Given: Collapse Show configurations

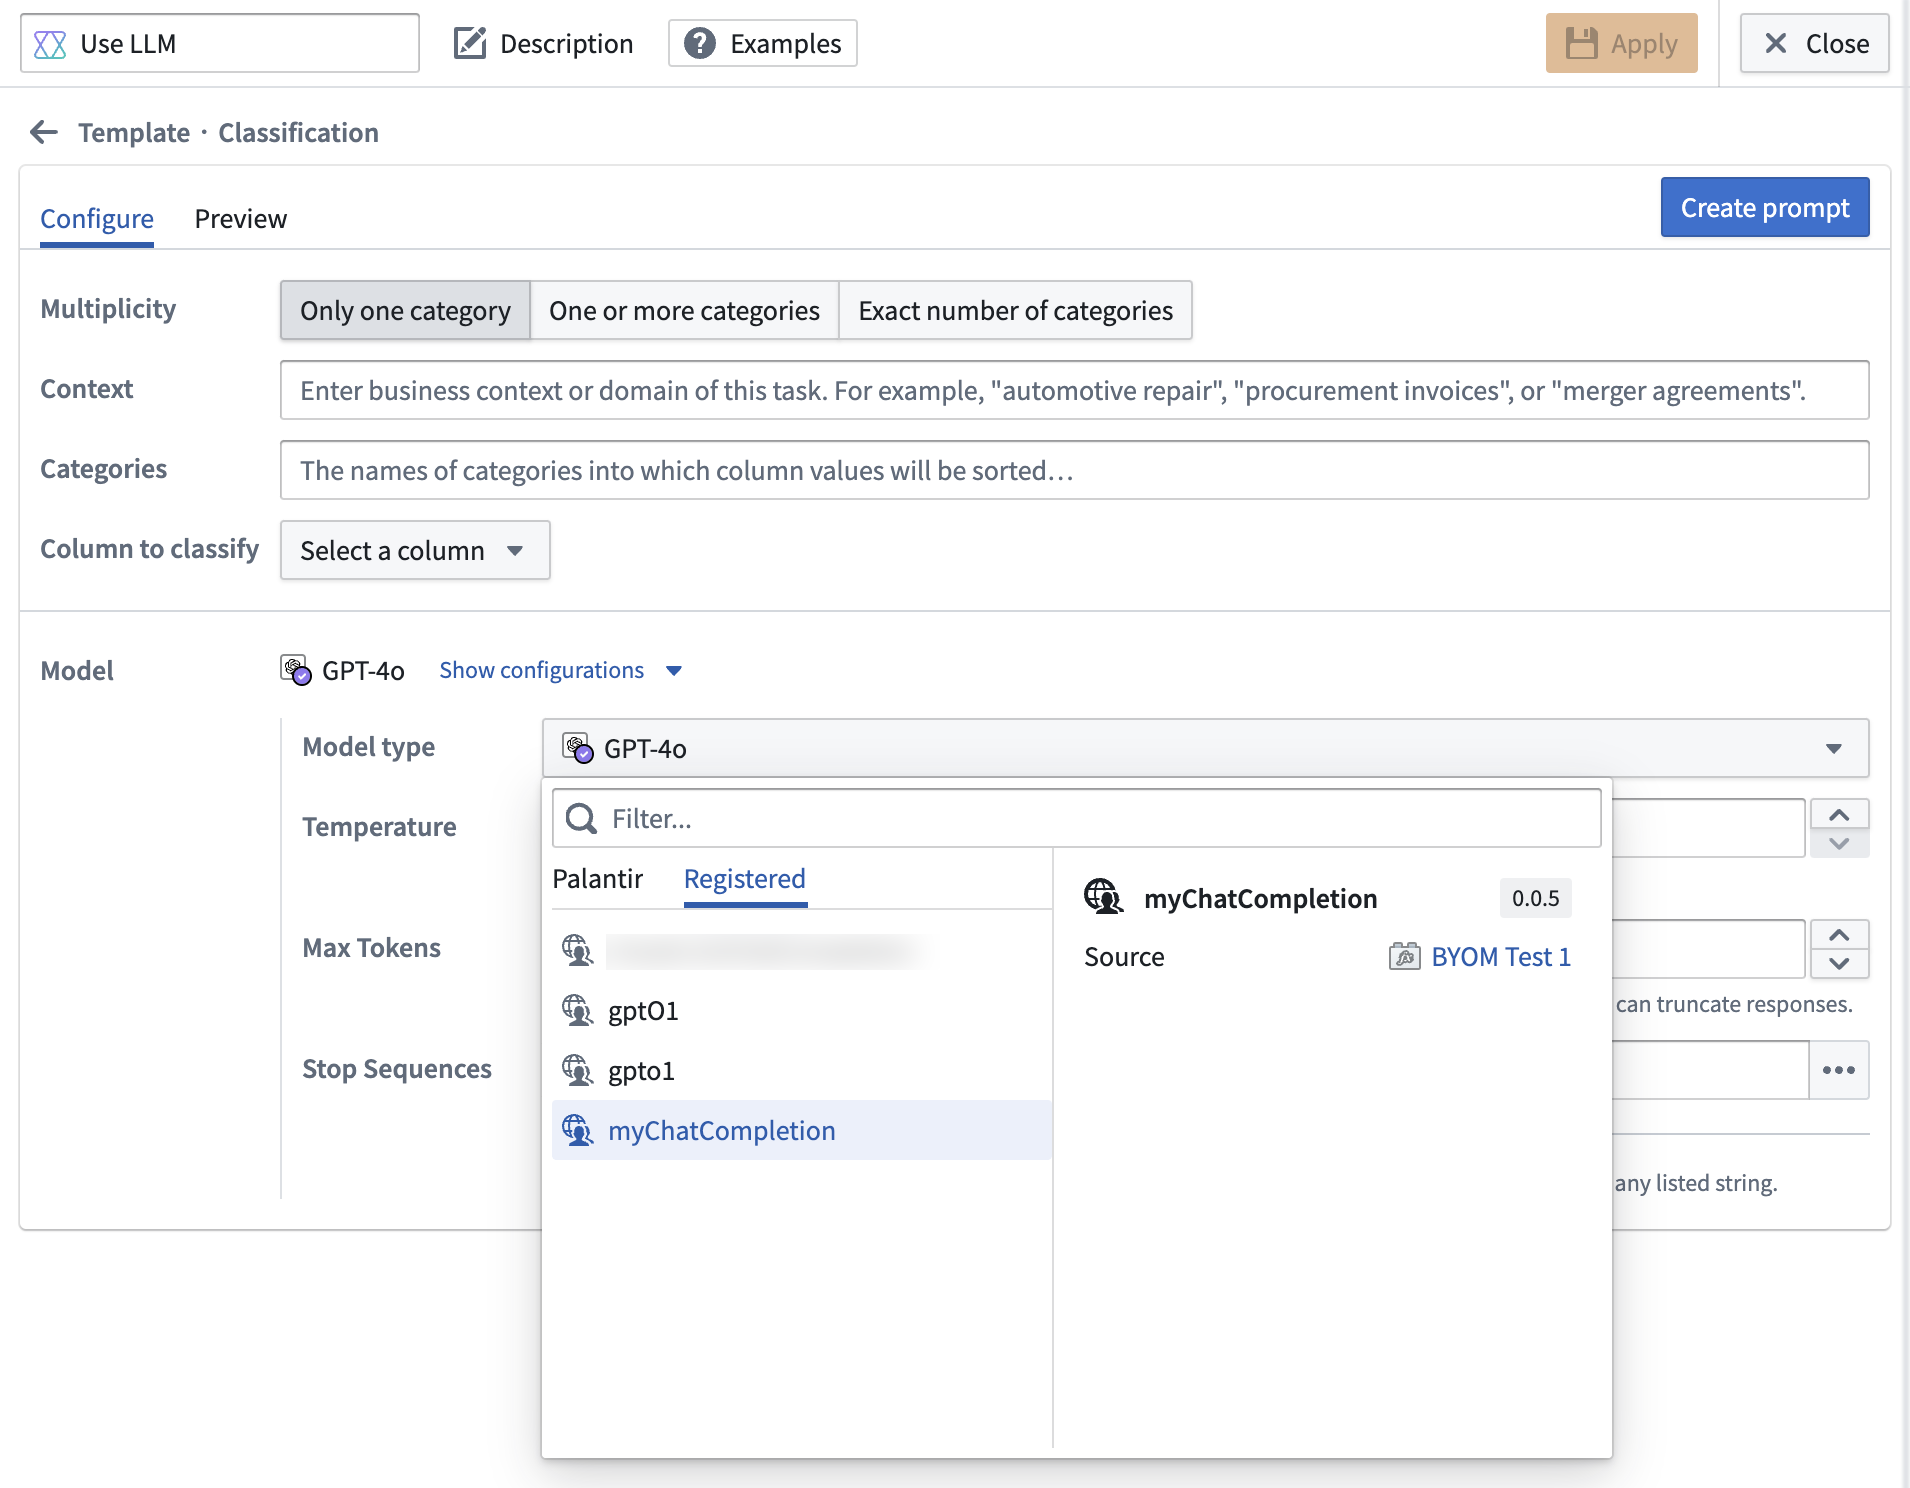Looking at the screenshot, I should [541, 669].
